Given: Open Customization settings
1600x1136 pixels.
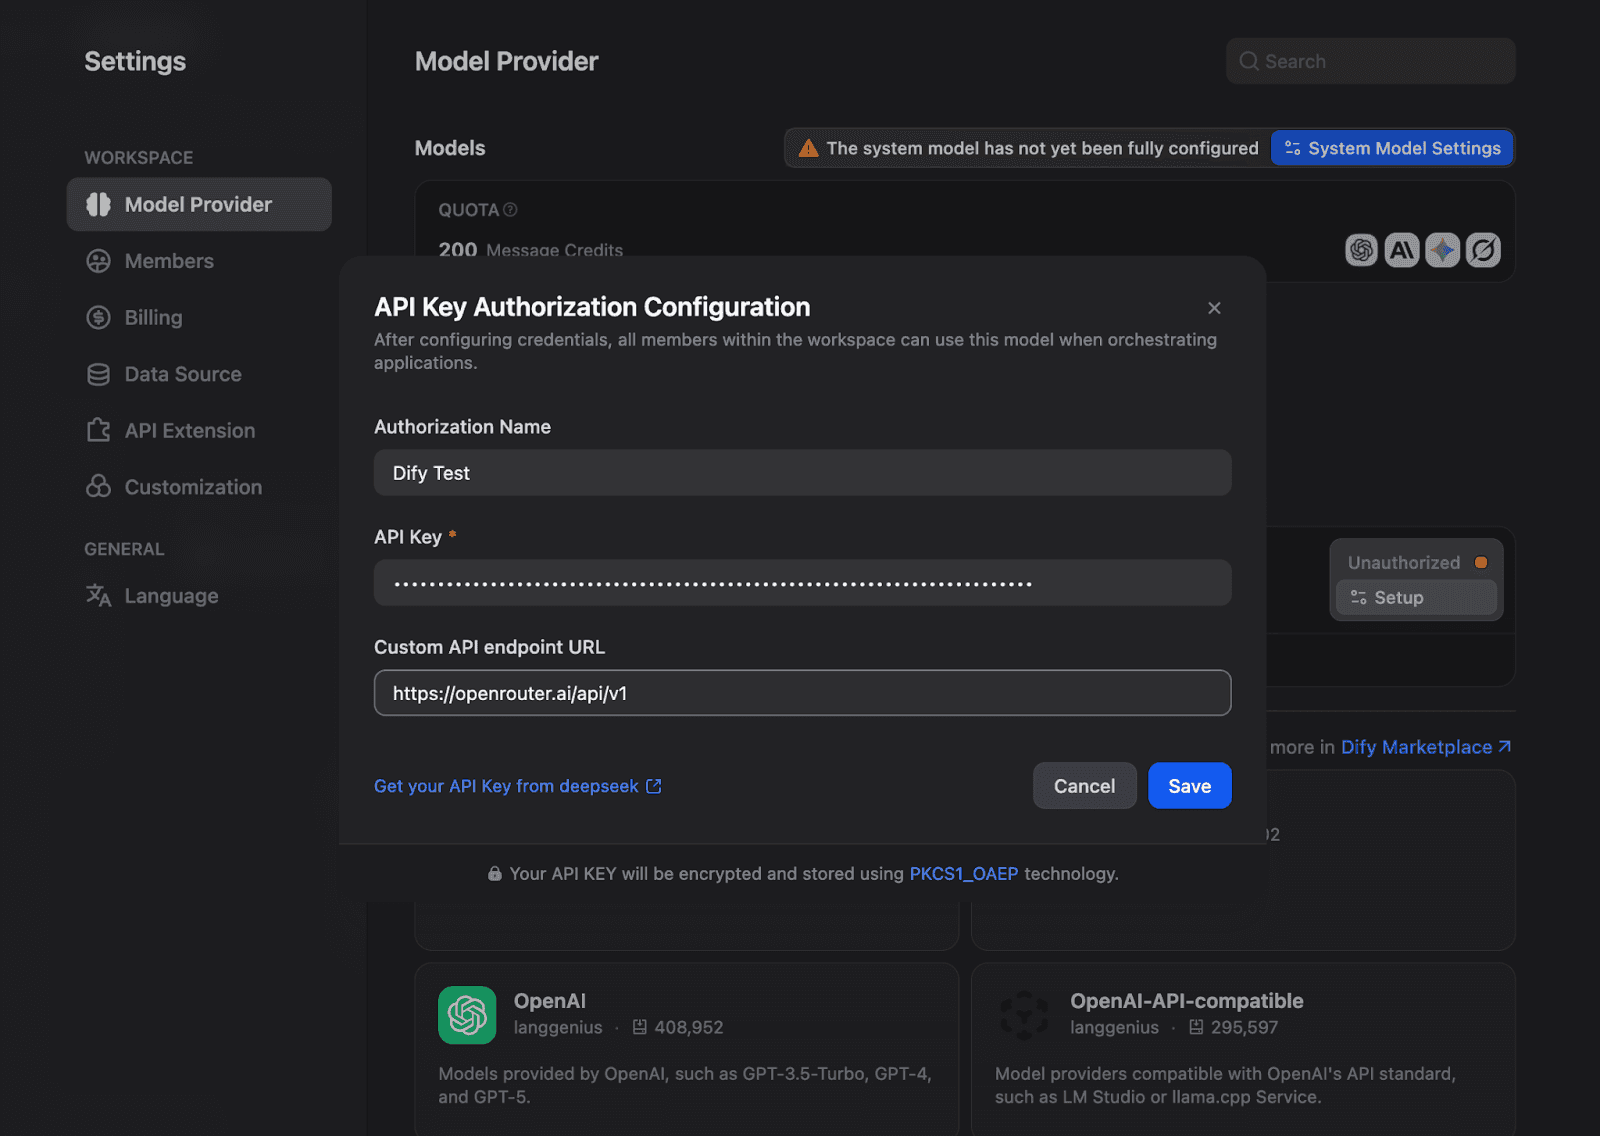Looking at the screenshot, I should tap(193, 487).
